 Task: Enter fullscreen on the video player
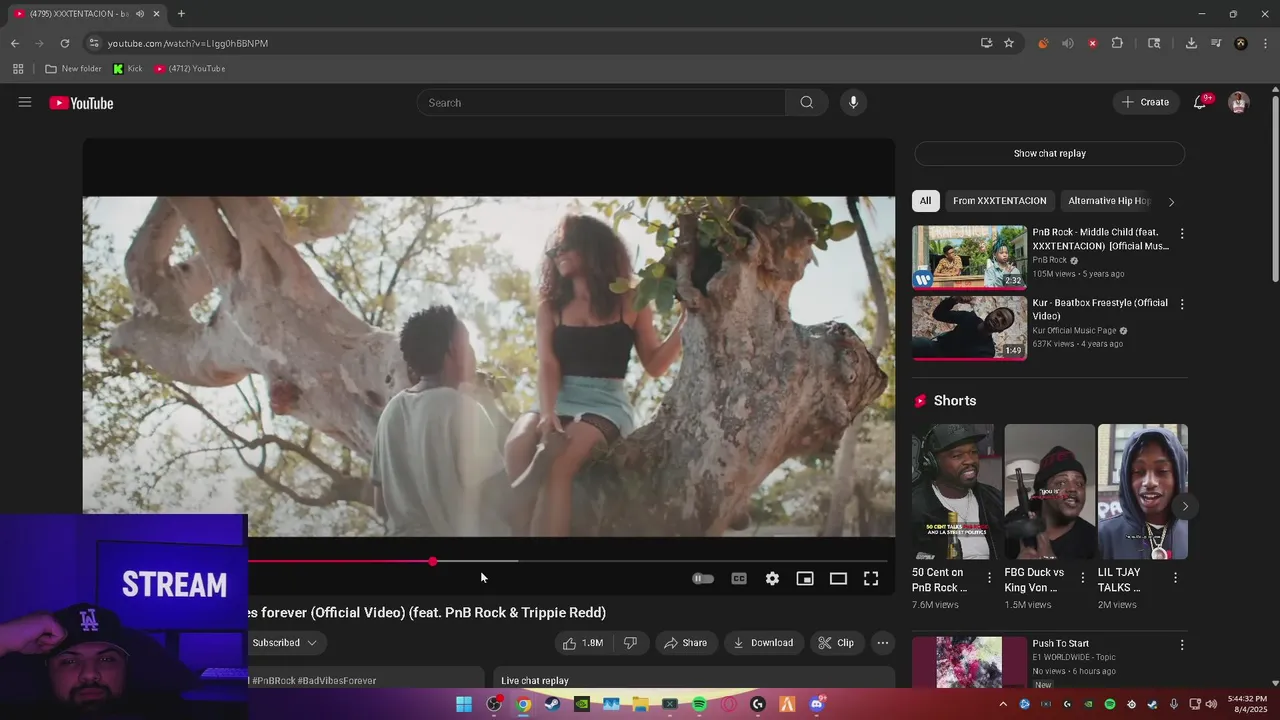pos(871,579)
